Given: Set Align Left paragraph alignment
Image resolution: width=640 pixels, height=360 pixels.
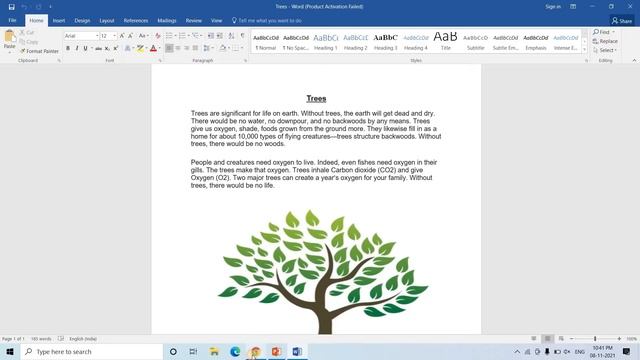Looking at the screenshot, I should 169,49.
